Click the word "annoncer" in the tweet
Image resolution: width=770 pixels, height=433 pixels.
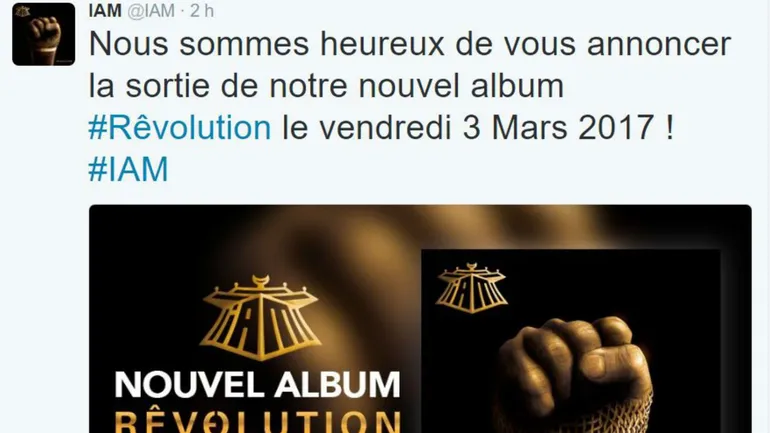click(659, 44)
